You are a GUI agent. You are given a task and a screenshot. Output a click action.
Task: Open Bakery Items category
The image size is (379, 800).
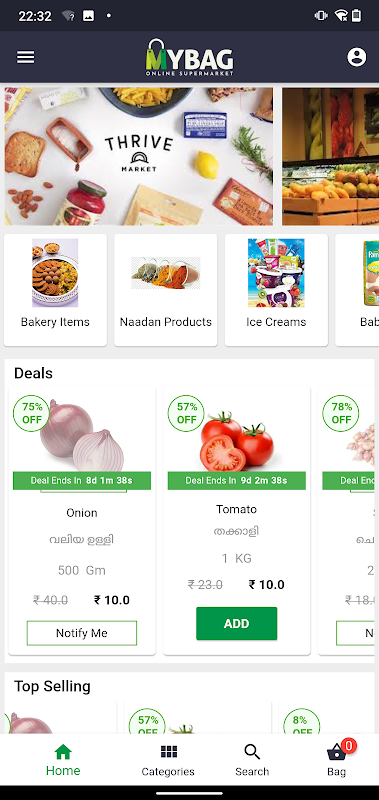55,290
